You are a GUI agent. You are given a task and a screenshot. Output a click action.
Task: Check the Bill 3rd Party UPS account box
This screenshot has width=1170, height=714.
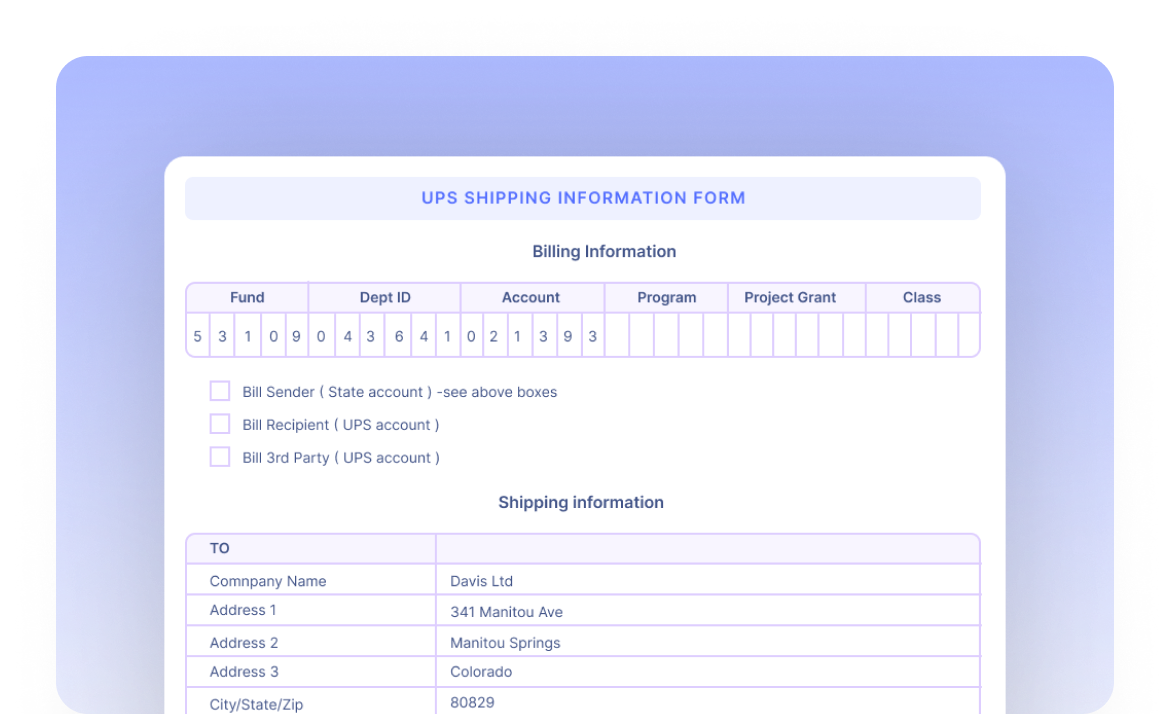[x=220, y=457]
